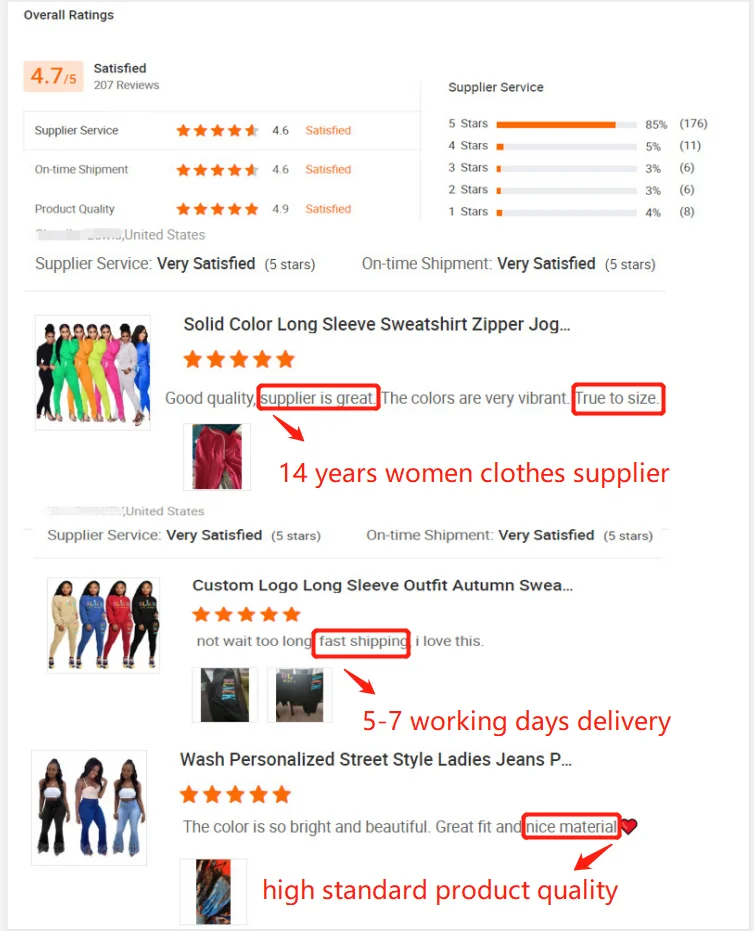Click the red heart emoji after nice material

click(629, 826)
